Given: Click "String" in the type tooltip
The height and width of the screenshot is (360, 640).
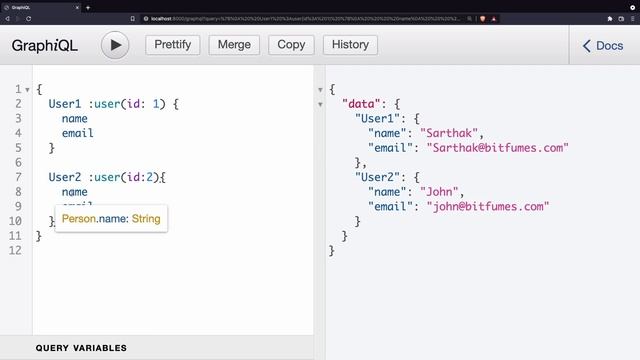Looking at the screenshot, I should [146, 219].
